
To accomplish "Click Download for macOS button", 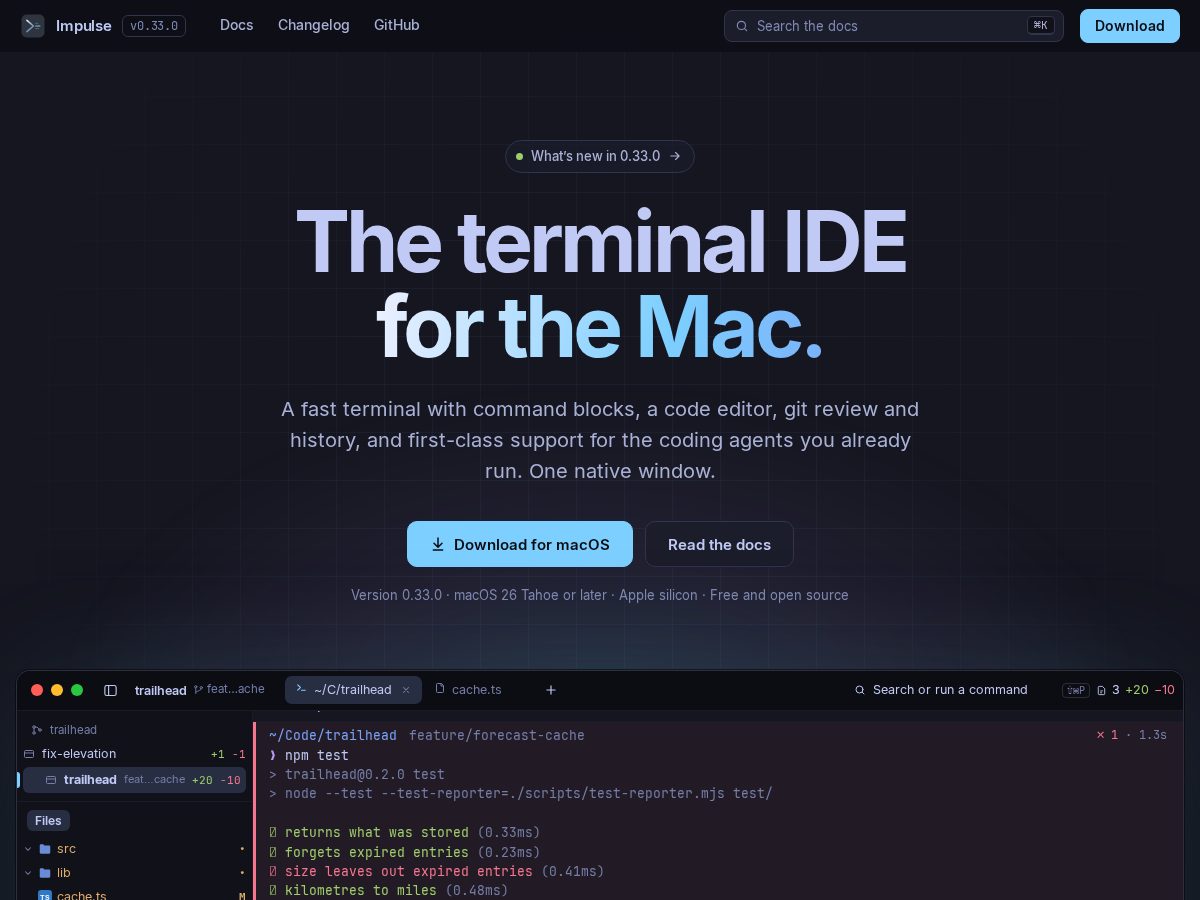I will 520,544.
